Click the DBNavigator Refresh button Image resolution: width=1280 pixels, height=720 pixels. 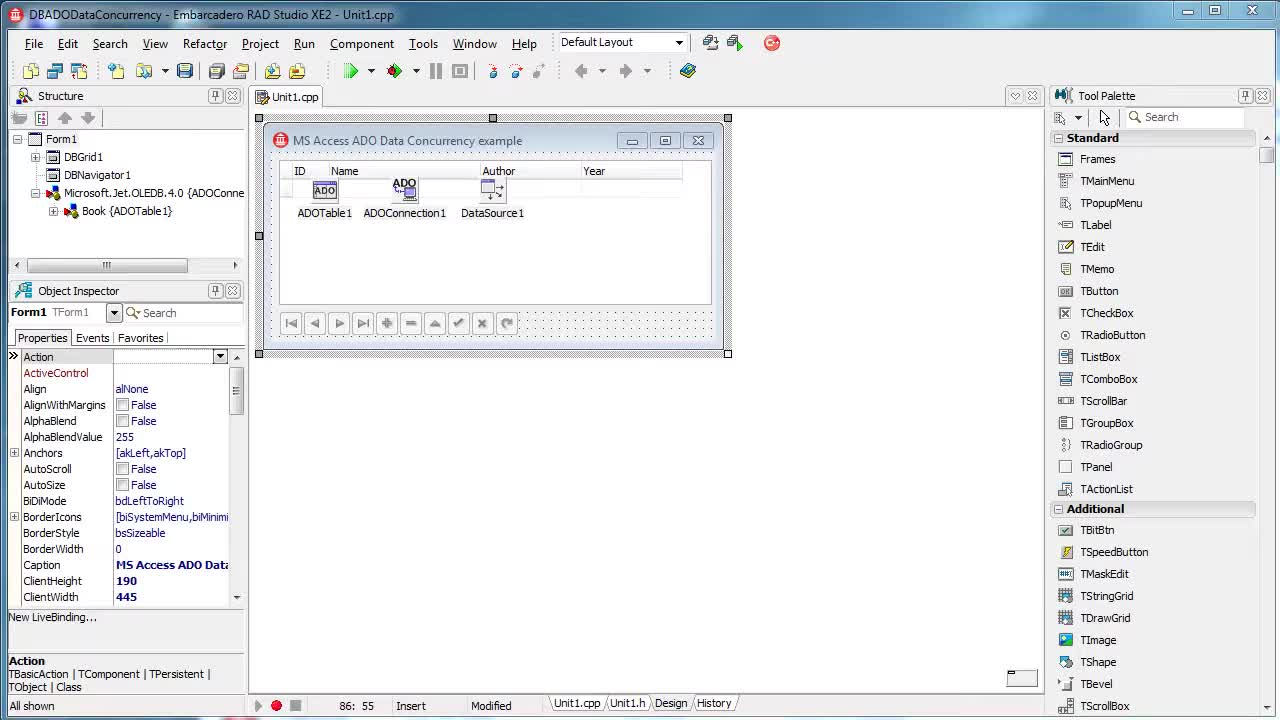507,323
